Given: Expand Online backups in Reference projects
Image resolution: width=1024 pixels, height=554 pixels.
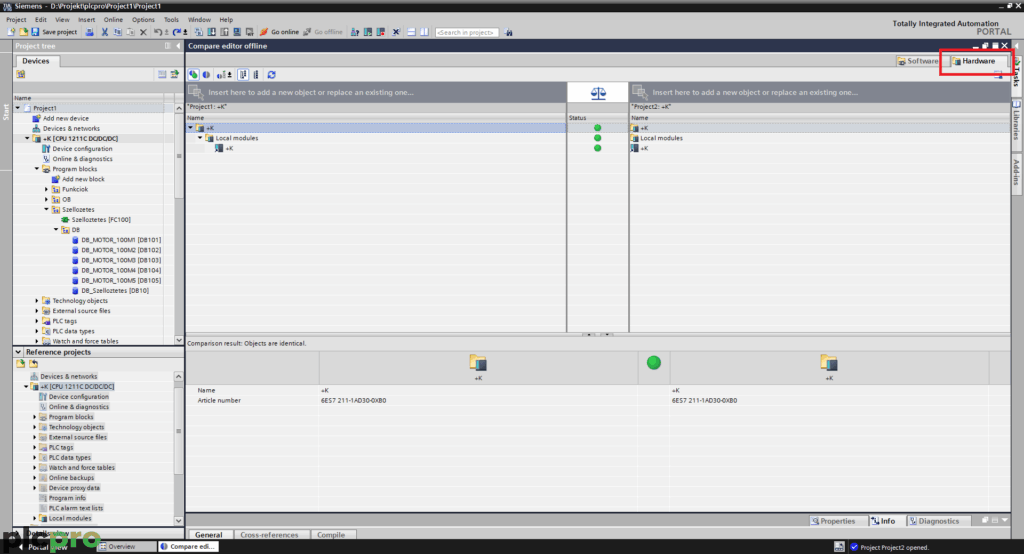Looking at the screenshot, I should coord(35,478).
